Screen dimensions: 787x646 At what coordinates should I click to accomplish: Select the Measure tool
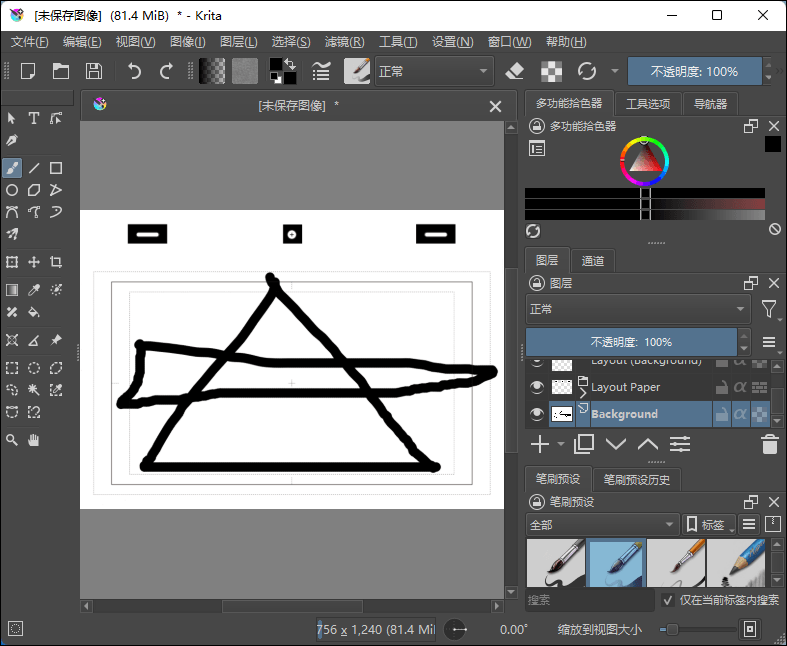pyautogui.click(x=34, y=340)
